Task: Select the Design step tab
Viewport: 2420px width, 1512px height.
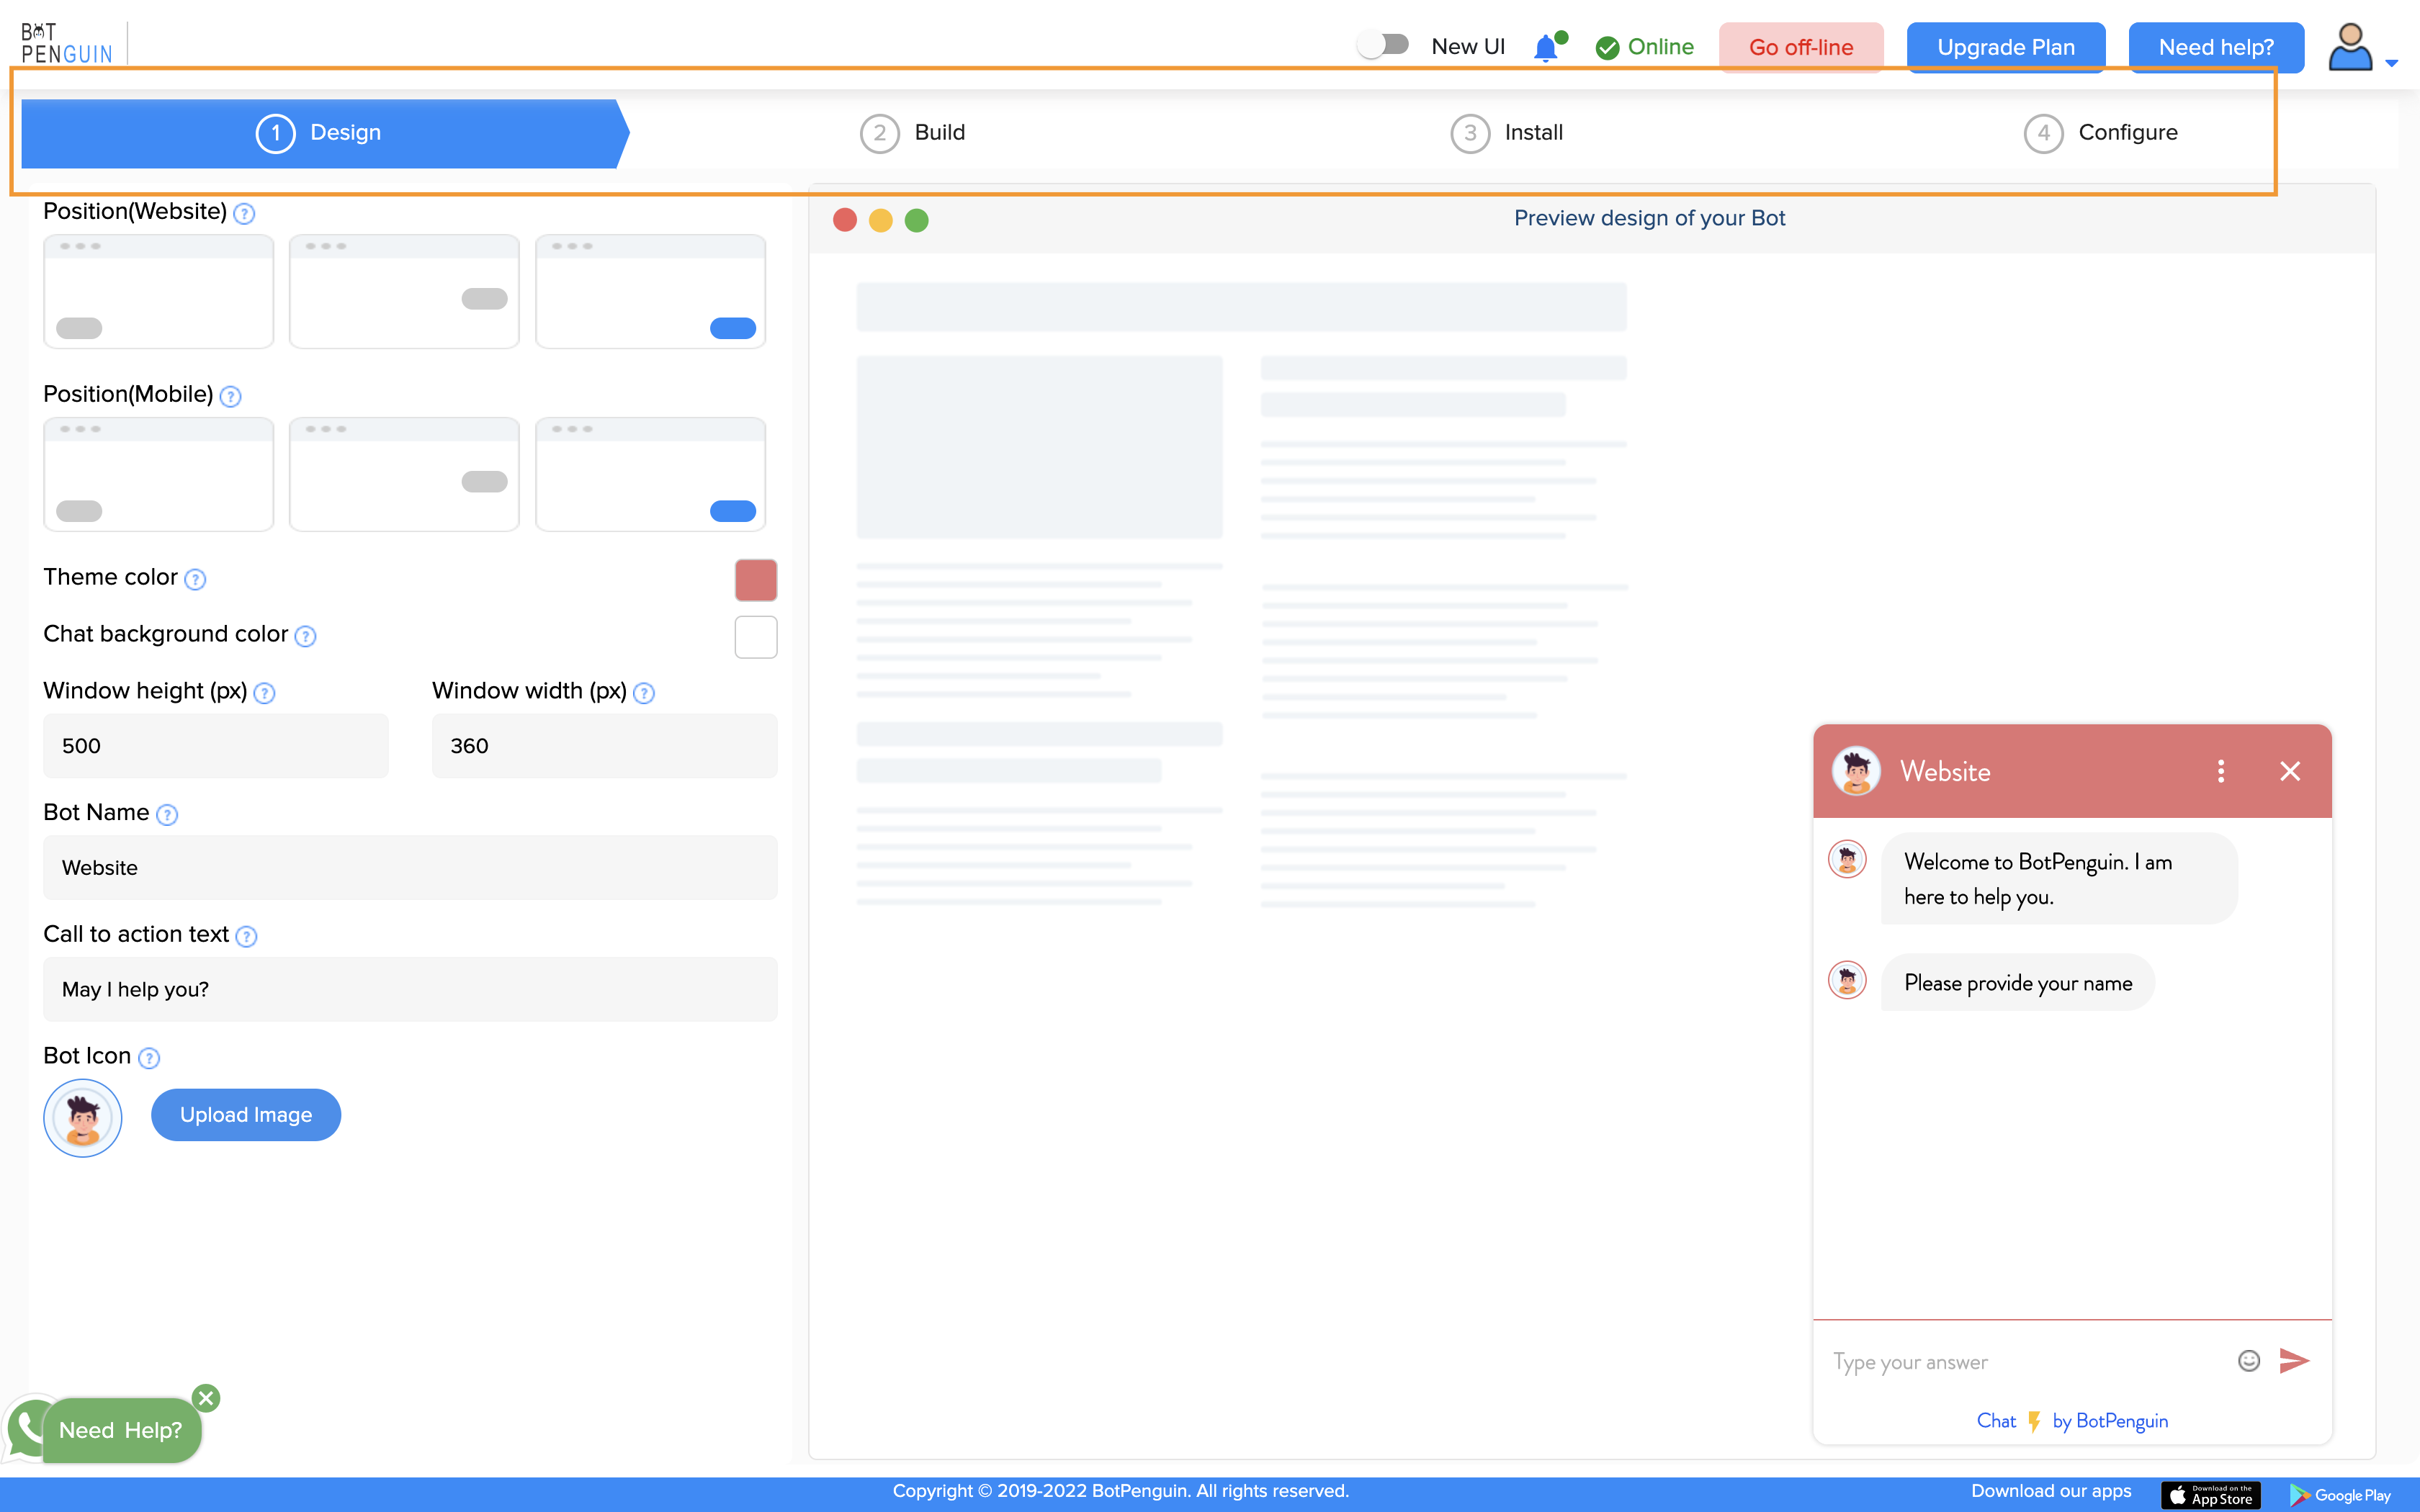Action: pos(325,133)
